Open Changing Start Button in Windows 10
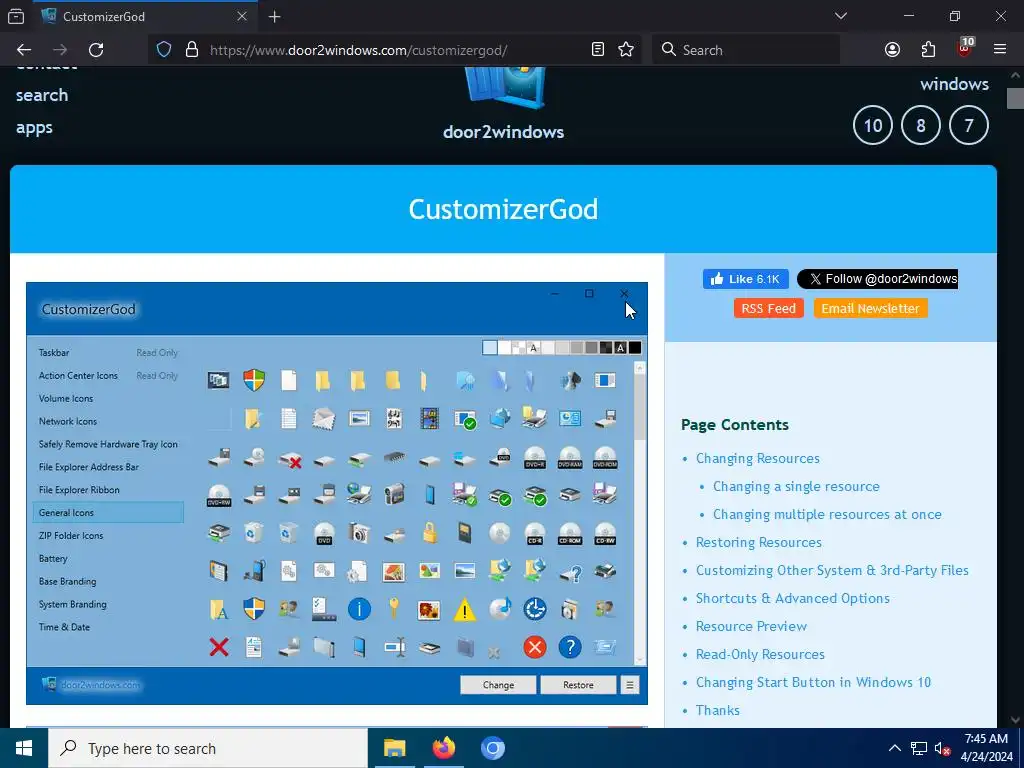This screenshot has height=768, width=1024. click(x=814, y=683)
